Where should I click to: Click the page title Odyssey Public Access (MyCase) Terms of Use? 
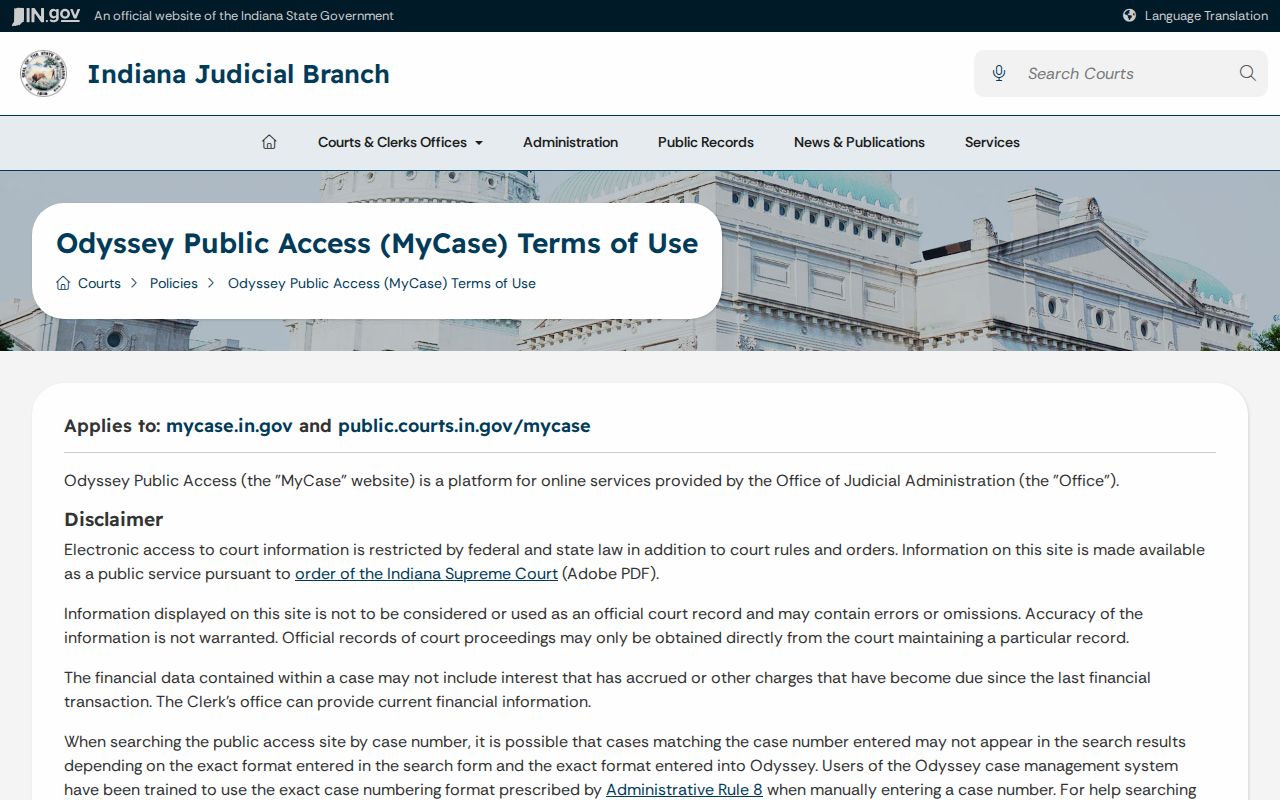coord(377,243)
